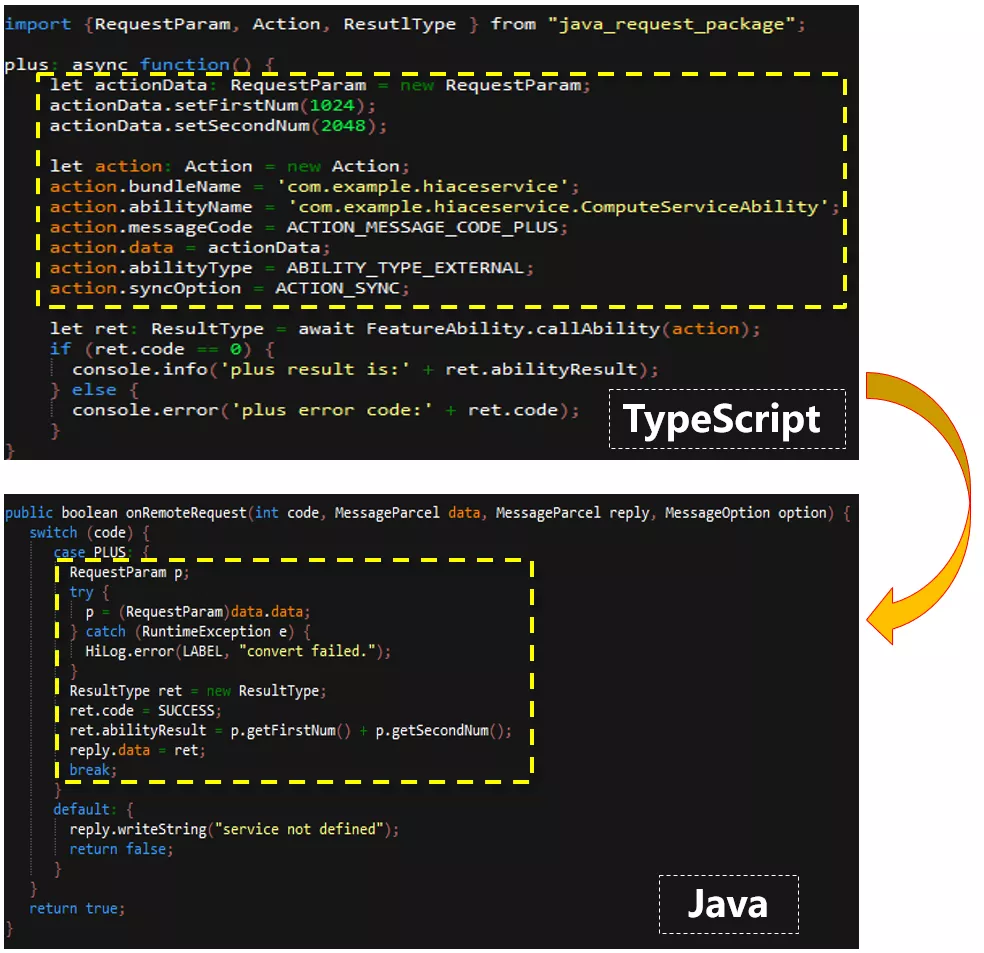Click the "RequestParam p;" declaration
Image resolution: width=984 pixels, height=953 pixels.
coord(129,572)
